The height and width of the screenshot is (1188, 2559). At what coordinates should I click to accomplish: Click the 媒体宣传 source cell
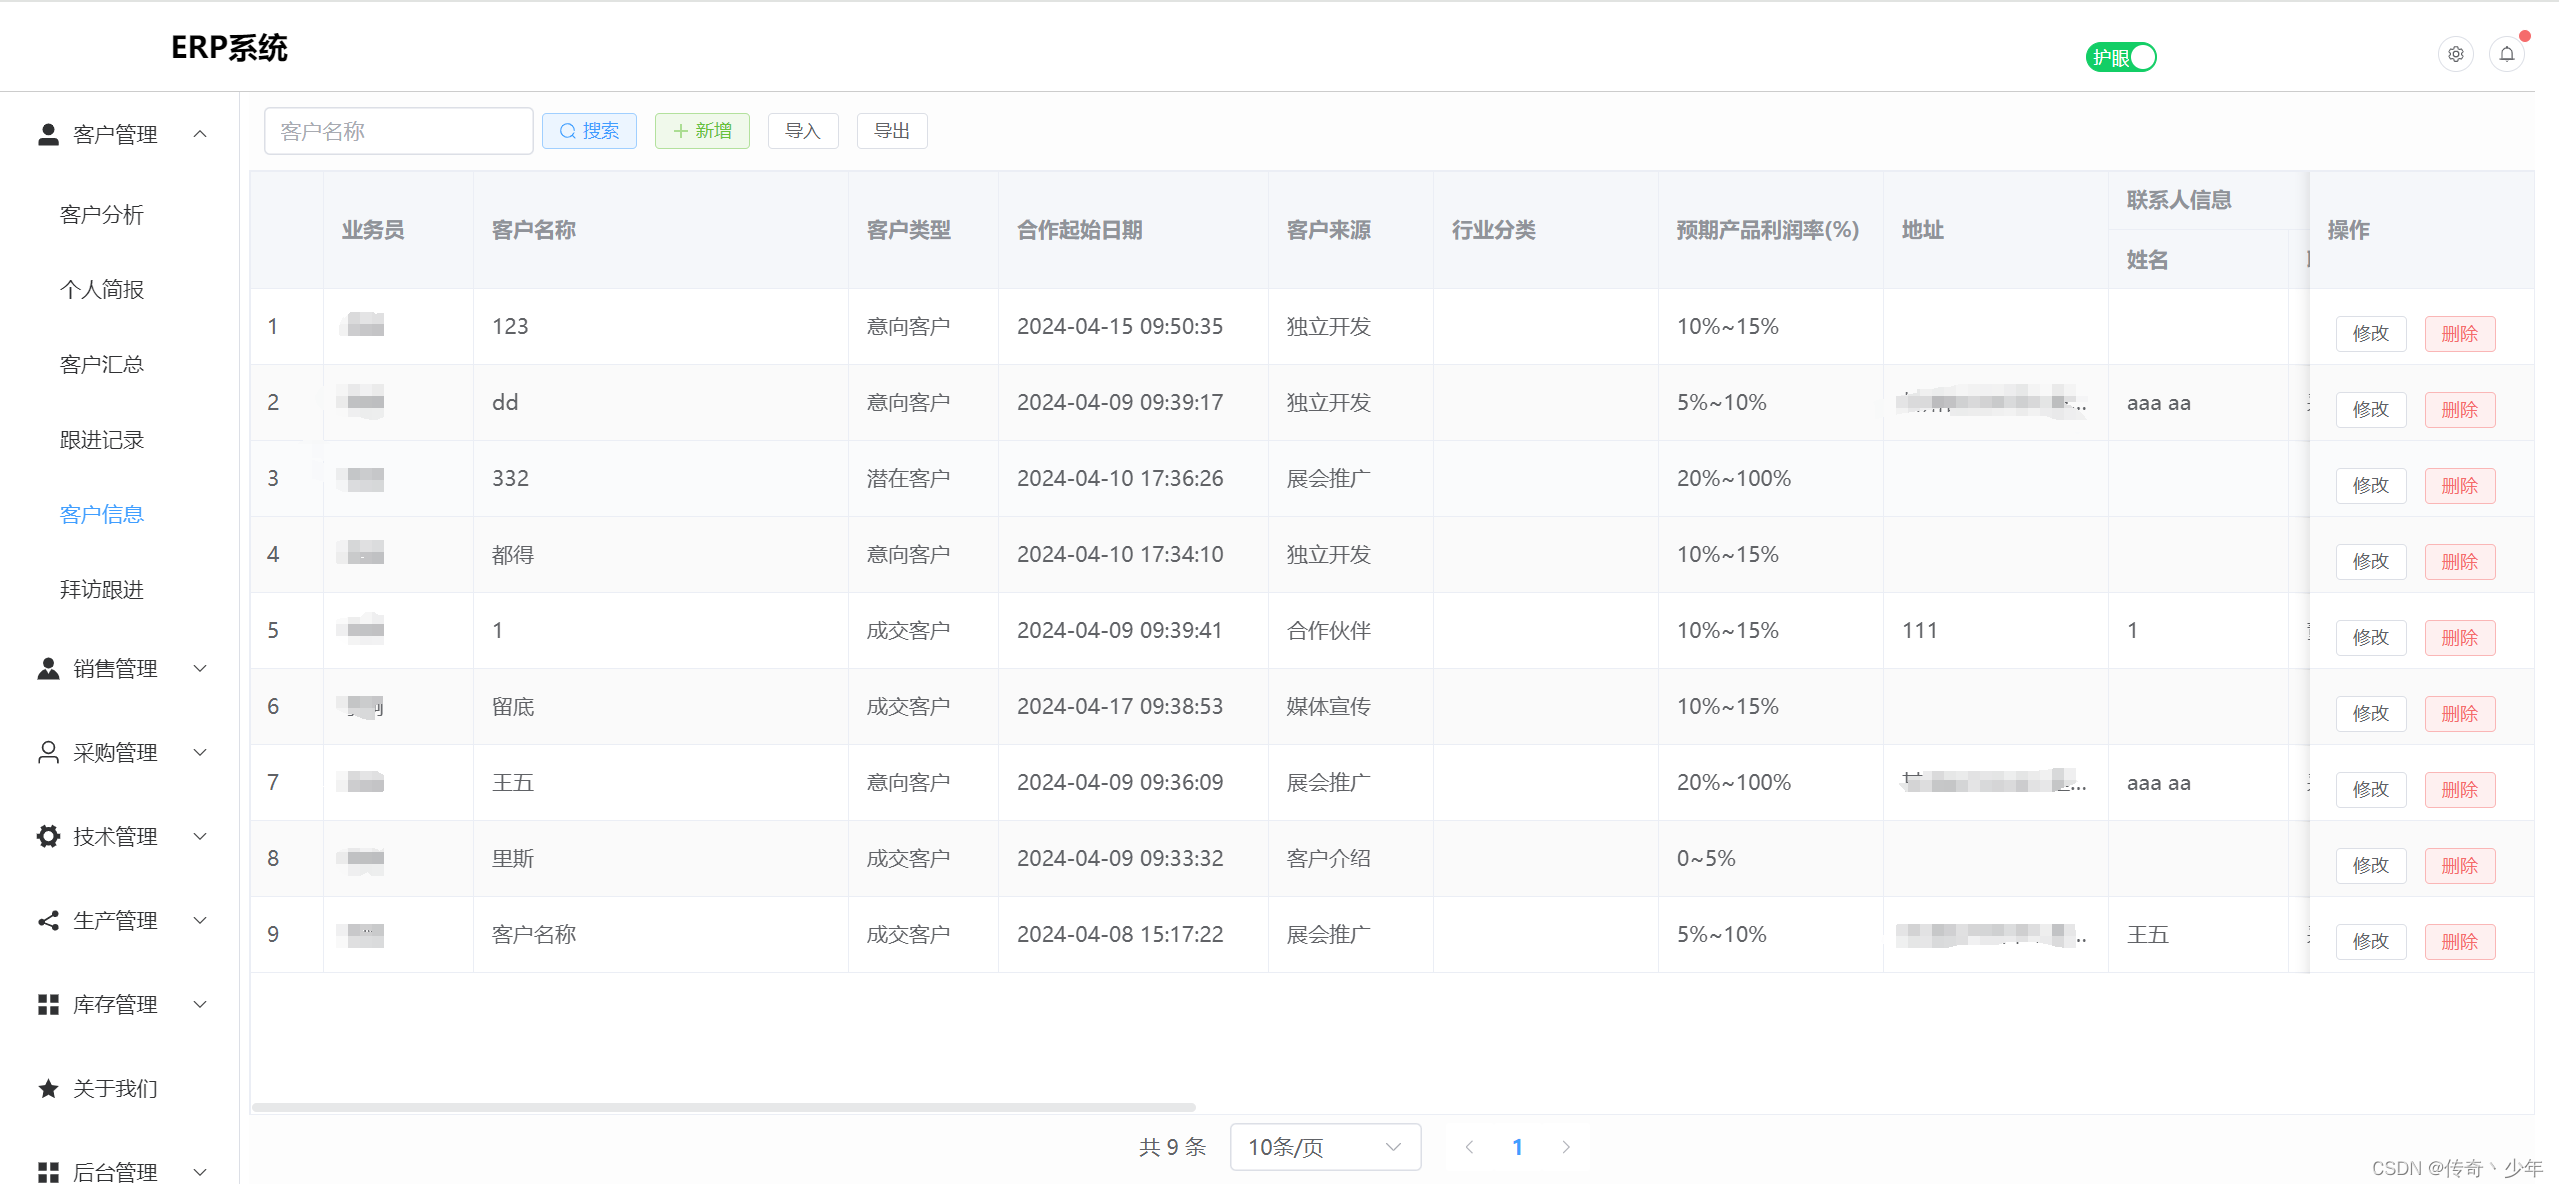pyautogui.click(x=1328, y=706)
